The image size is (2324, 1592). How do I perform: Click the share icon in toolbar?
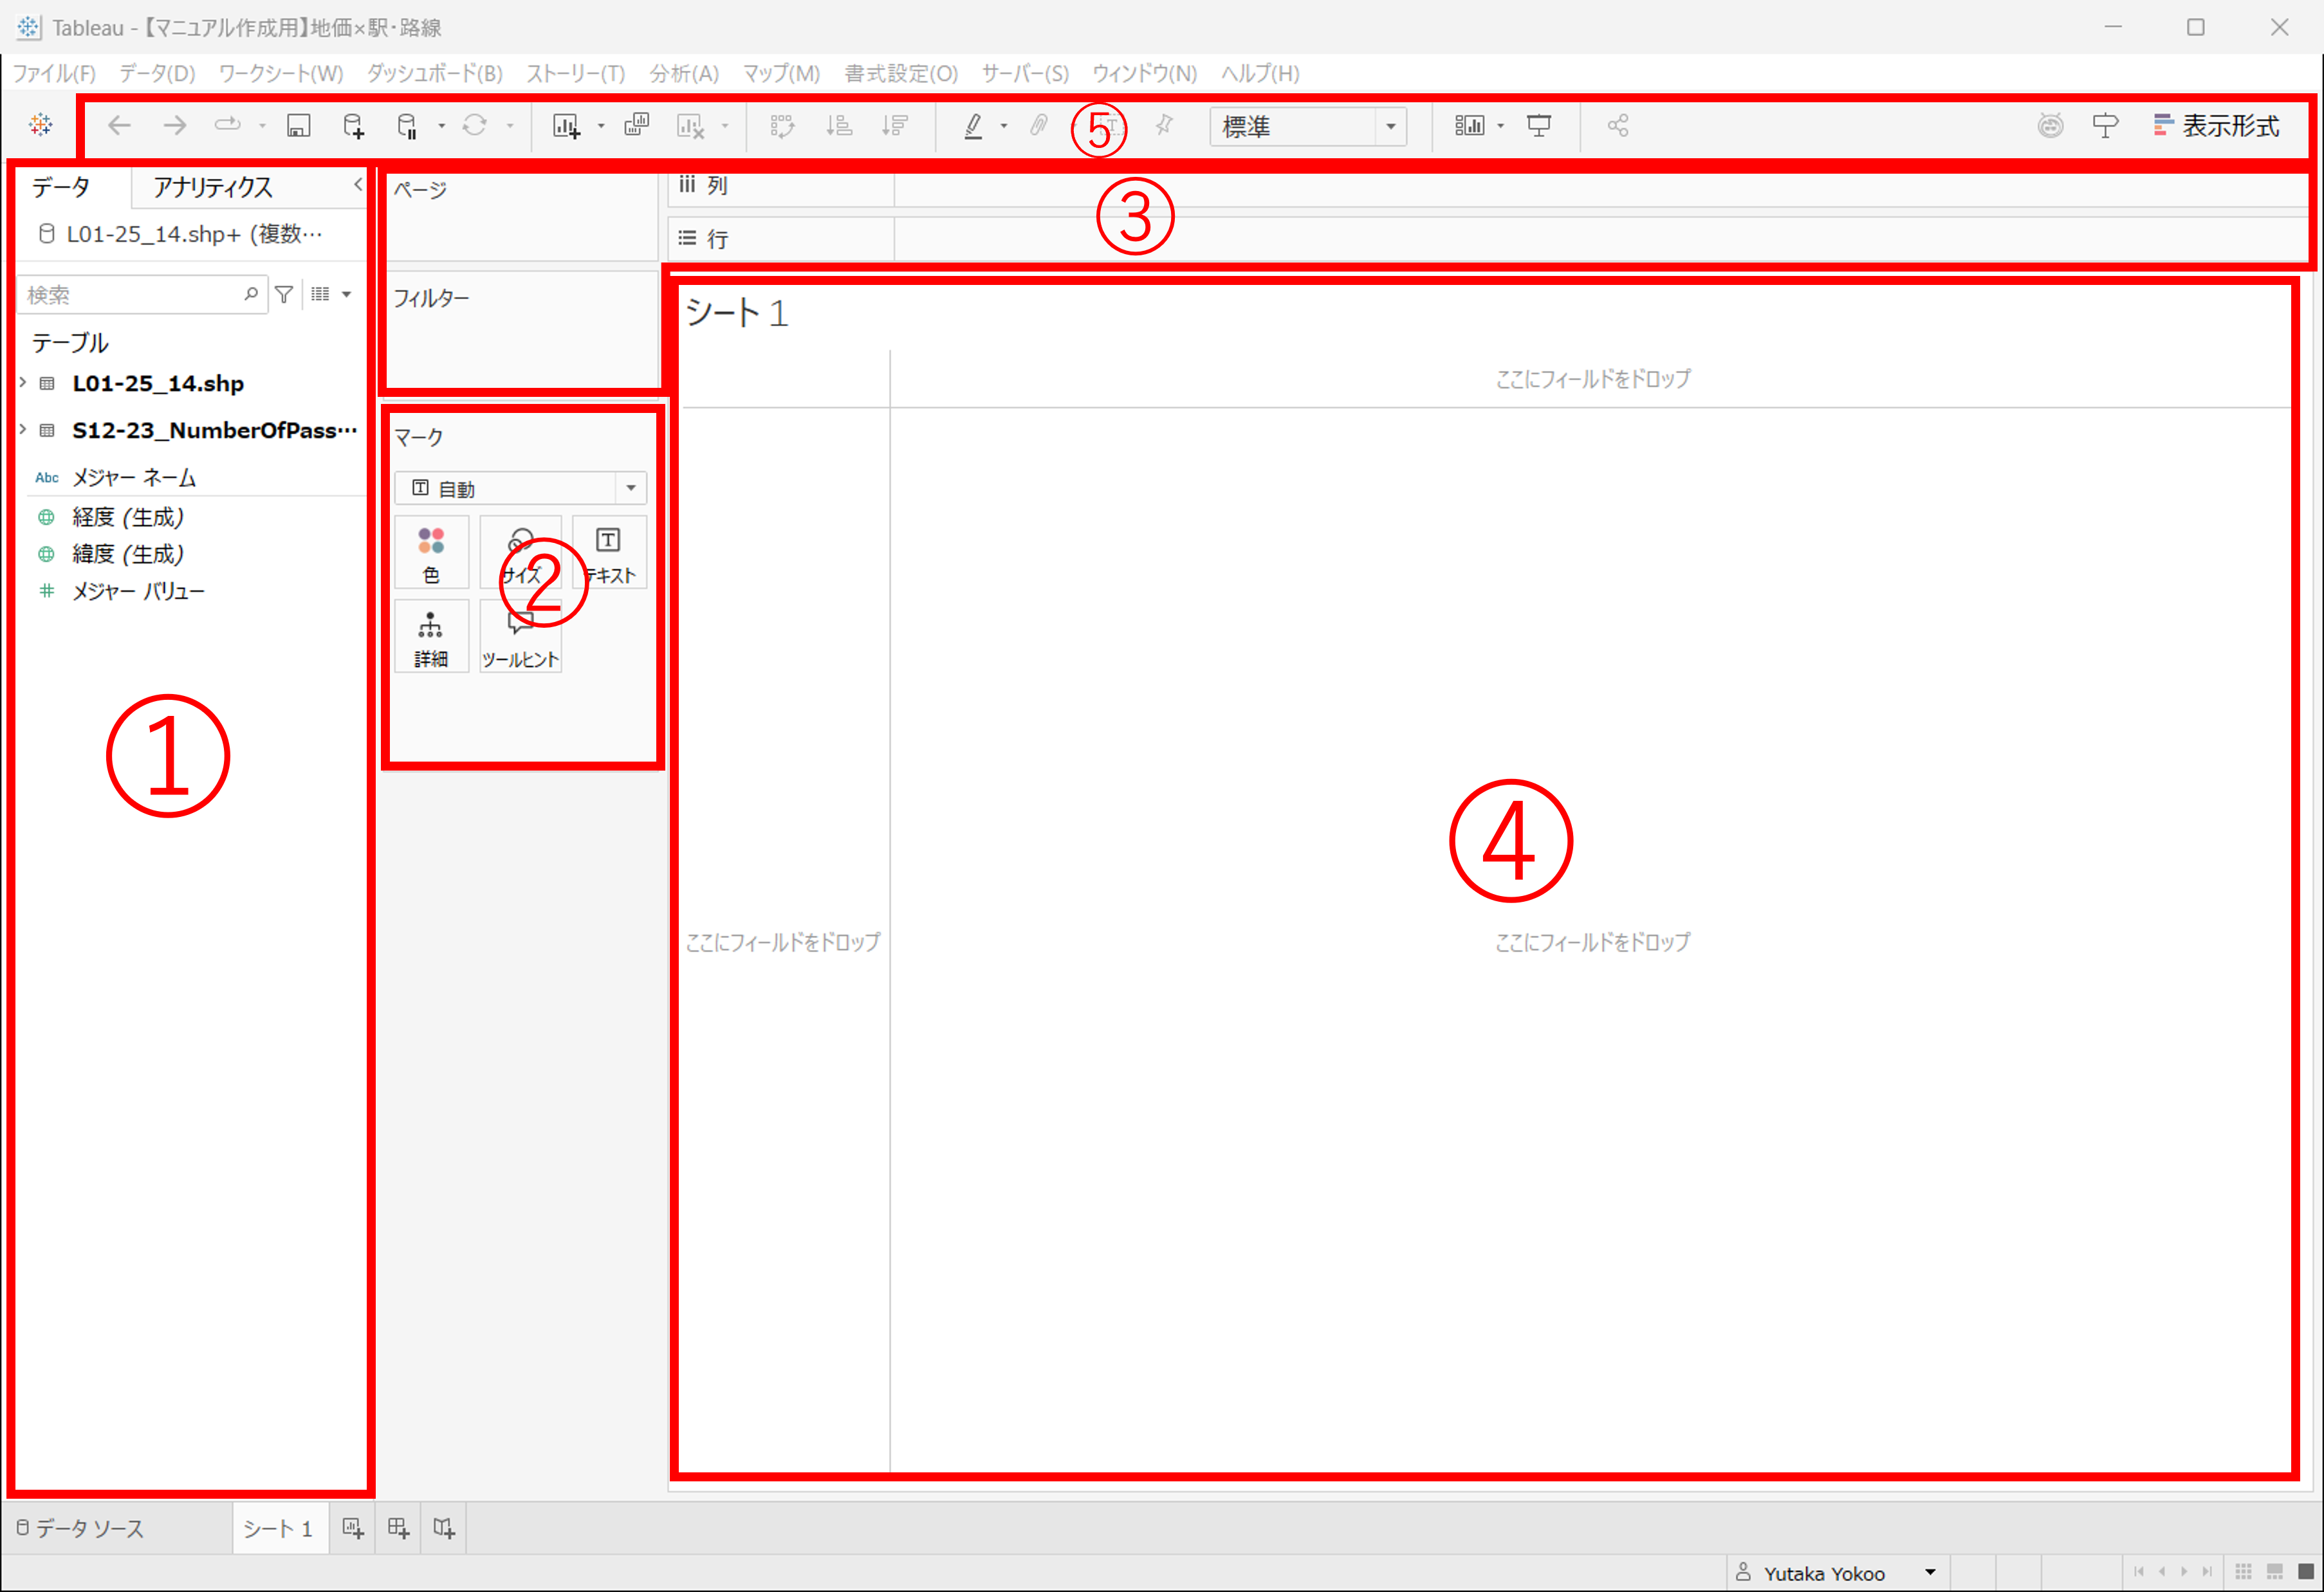(x=1618, y=125)
